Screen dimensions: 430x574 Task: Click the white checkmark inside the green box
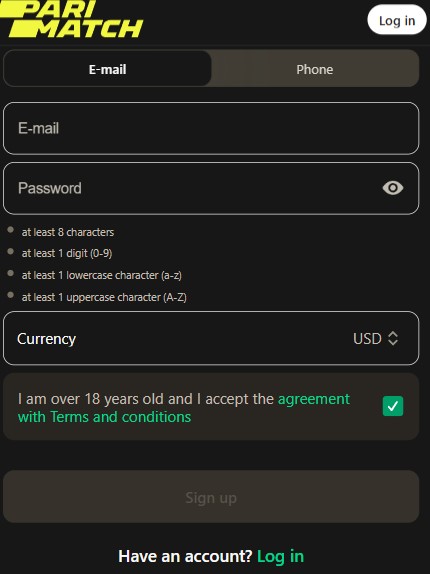[393, 406]
